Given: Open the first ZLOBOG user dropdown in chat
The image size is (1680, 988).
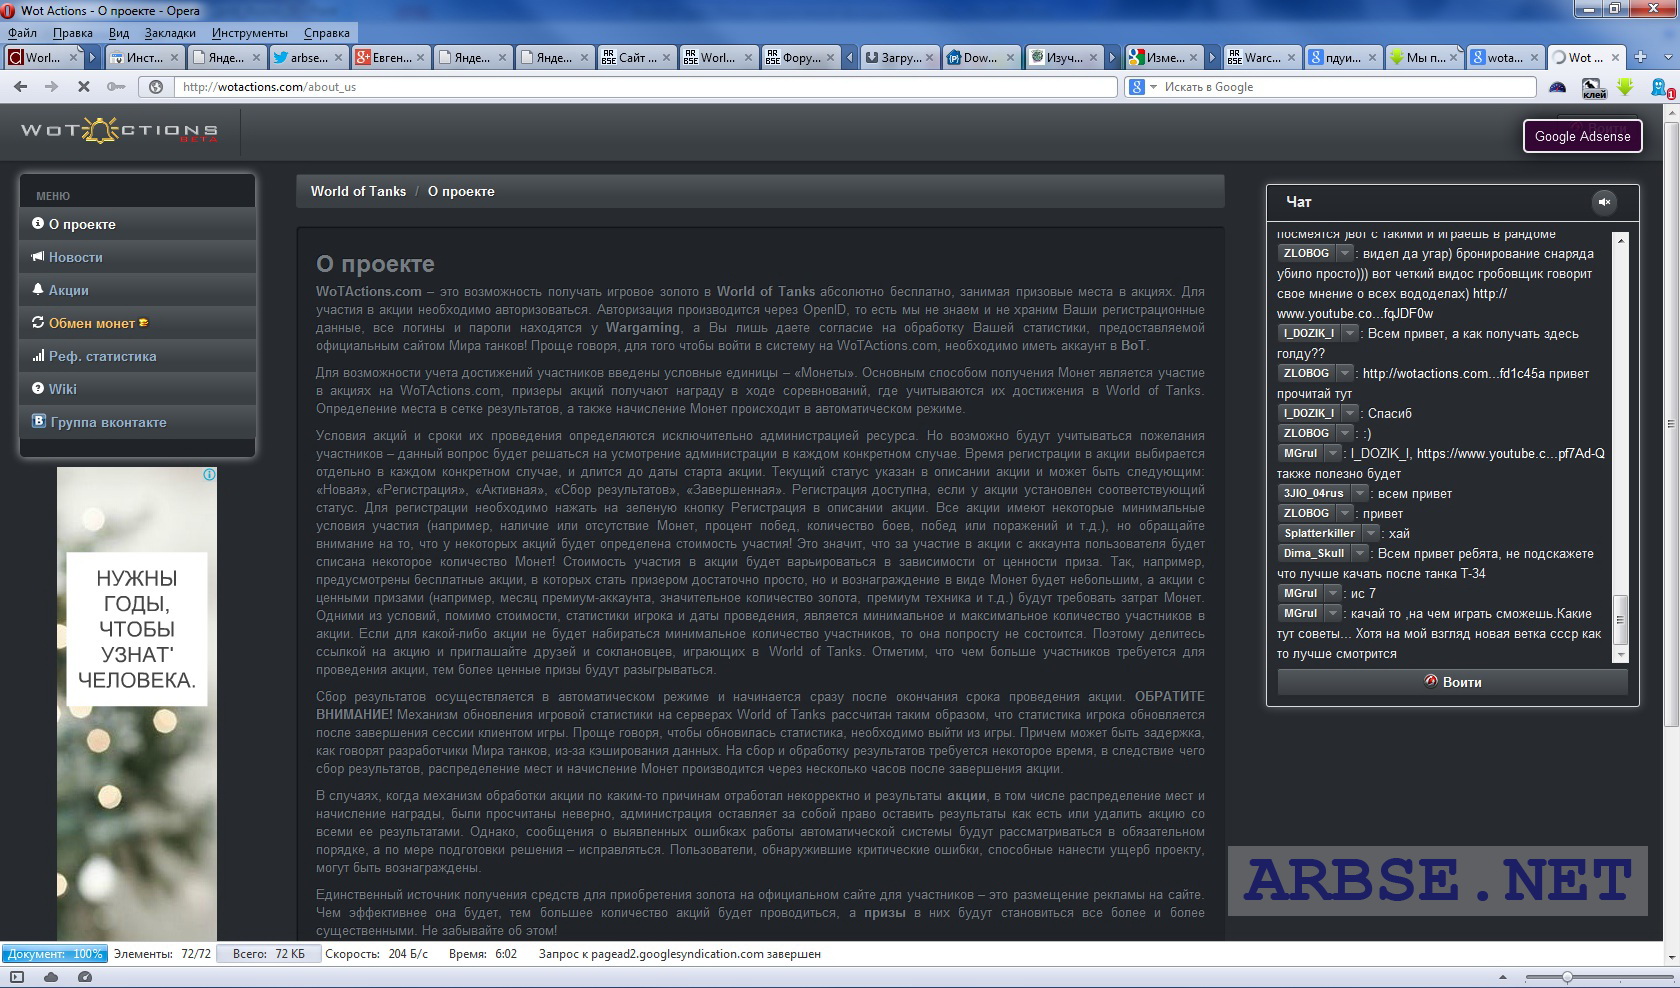Looking at the screenshot, I should tap(1345, 253).
